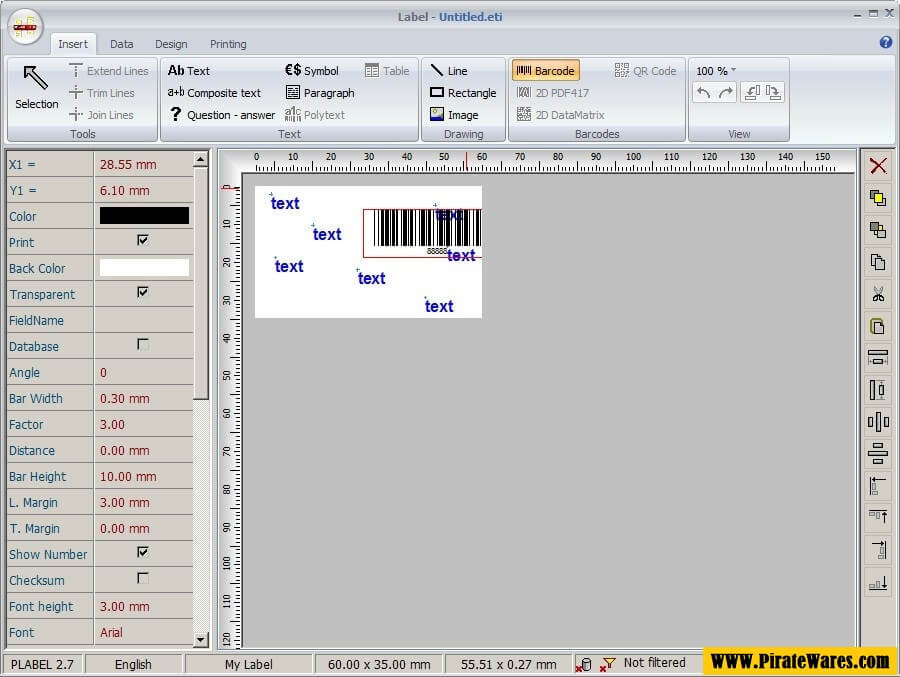Click the undo arrow in View group
This screenshot has width=900, height=677.
[704, 93]
